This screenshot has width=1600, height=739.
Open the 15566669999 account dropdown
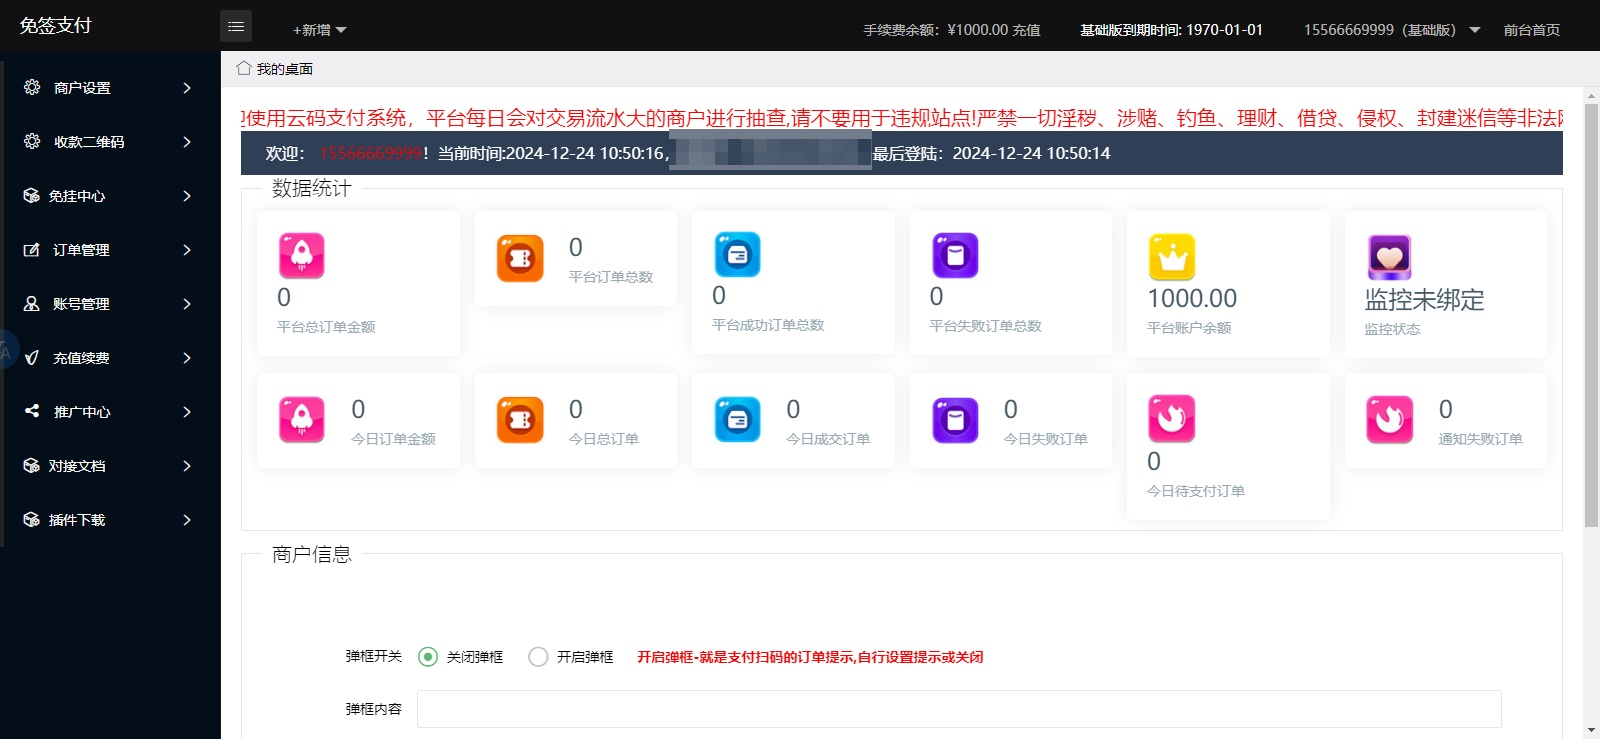click(1391, 30)
